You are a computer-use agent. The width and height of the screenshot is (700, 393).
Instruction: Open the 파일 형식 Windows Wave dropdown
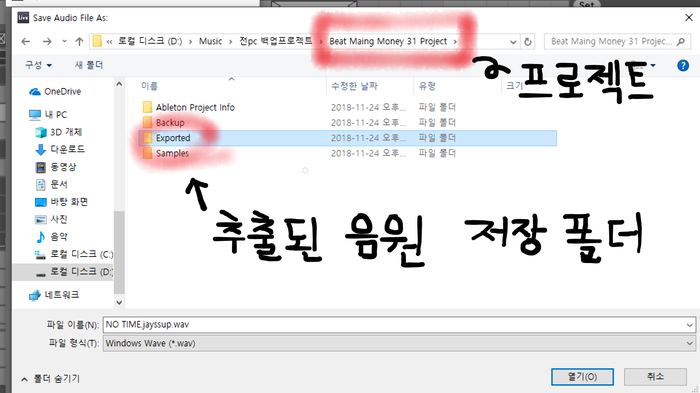399,343
